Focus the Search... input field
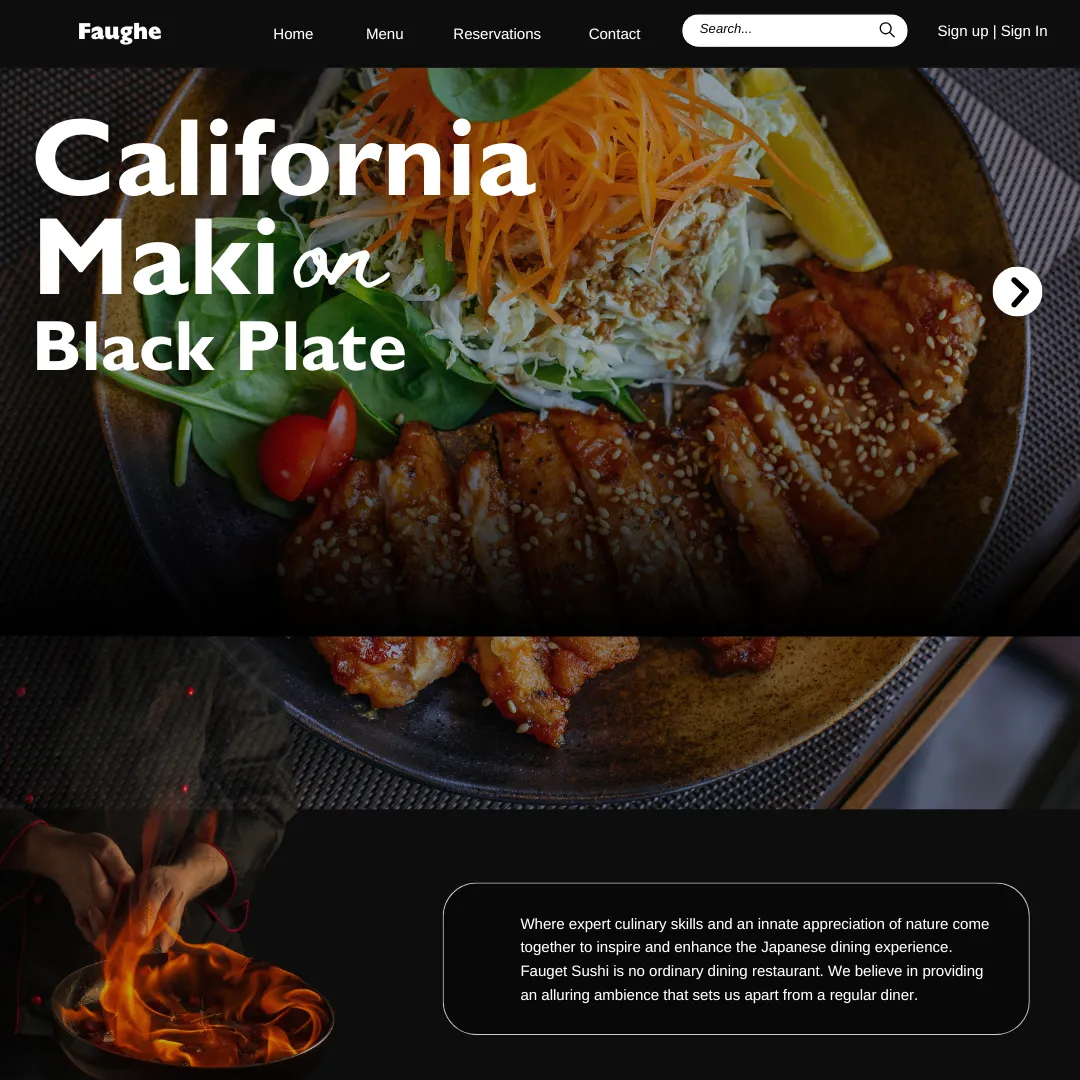The height and width of the screenshot is (1080, 1080). [x=794, y=30]
